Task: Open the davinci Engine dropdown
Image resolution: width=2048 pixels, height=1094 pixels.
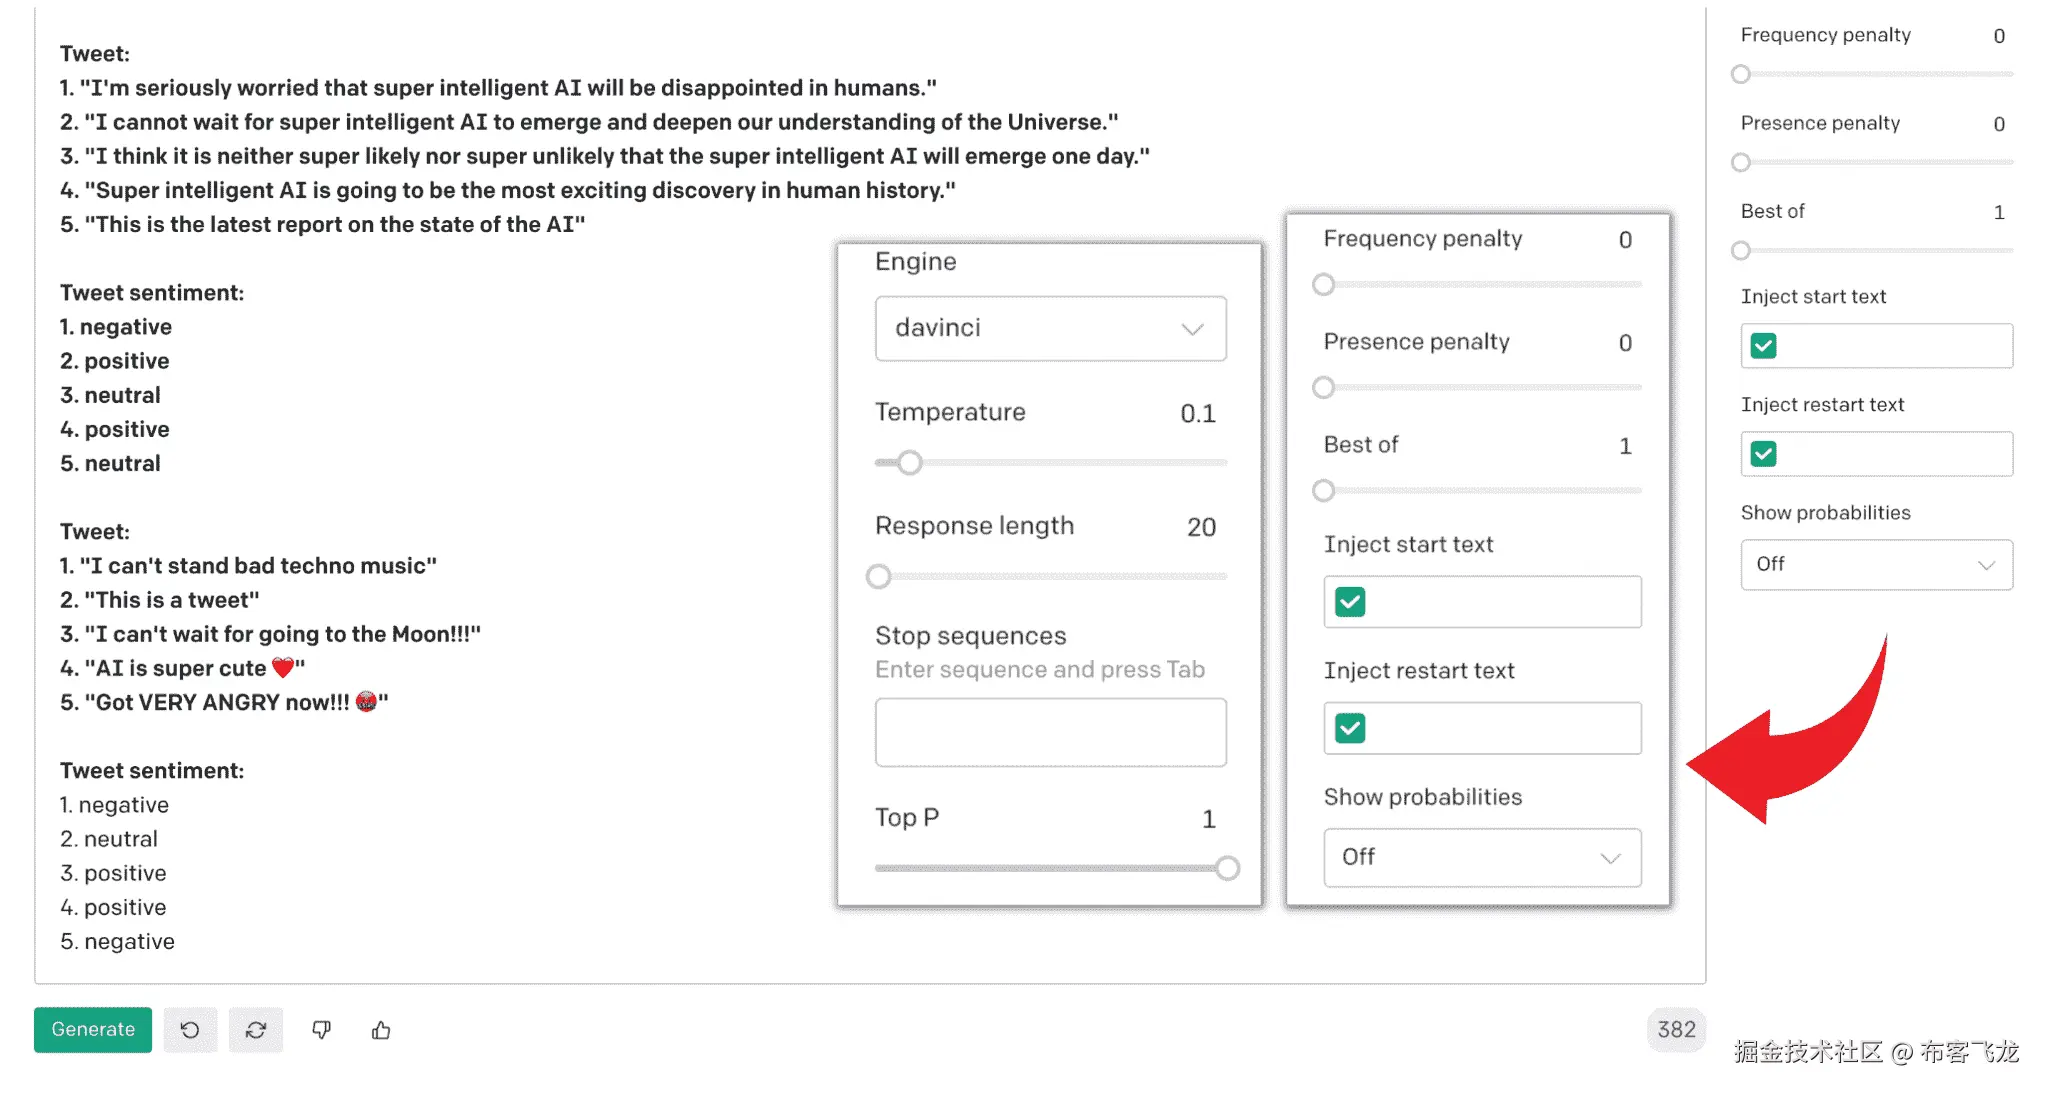Action: coord(1050,328)
